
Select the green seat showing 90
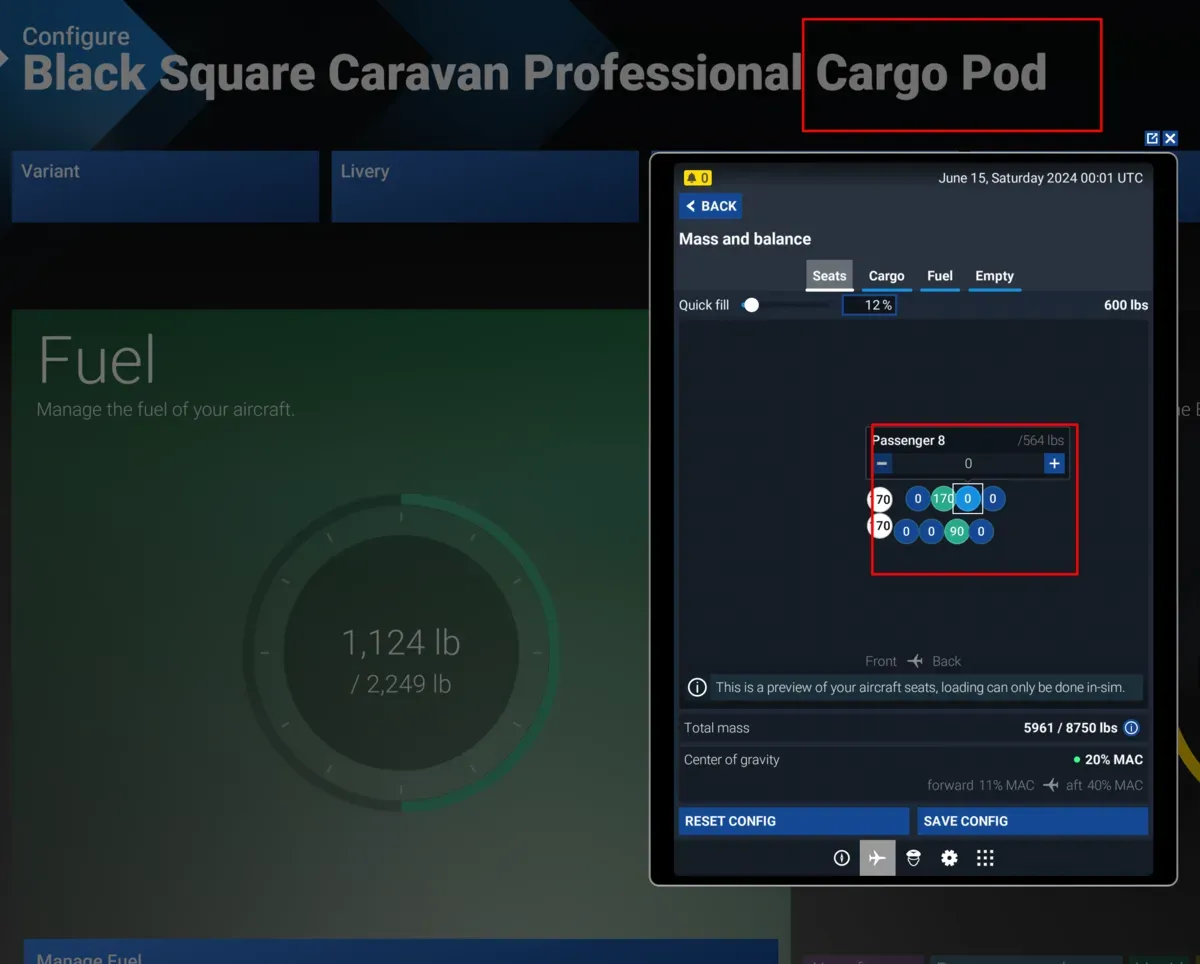957,531
